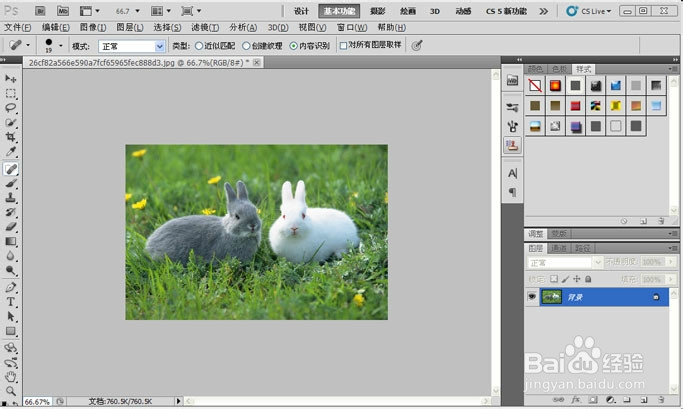Switch to 摄影 workspace

(378, 11)
